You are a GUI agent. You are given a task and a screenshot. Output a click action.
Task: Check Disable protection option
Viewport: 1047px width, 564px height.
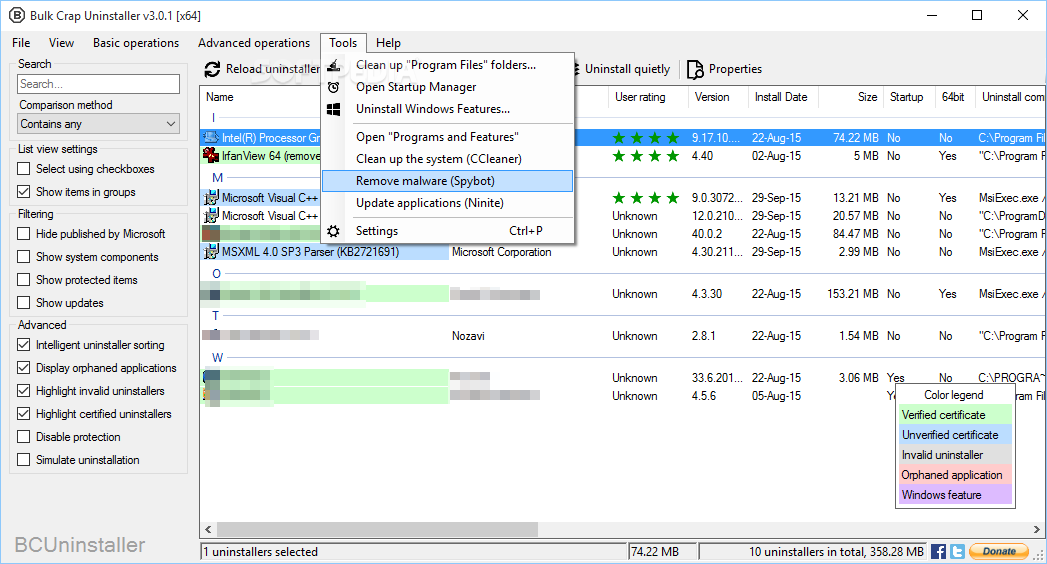click(x=23, y=437)
